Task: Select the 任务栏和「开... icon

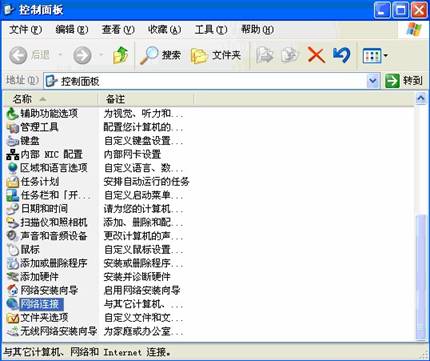Action: [x=13, y=195]
